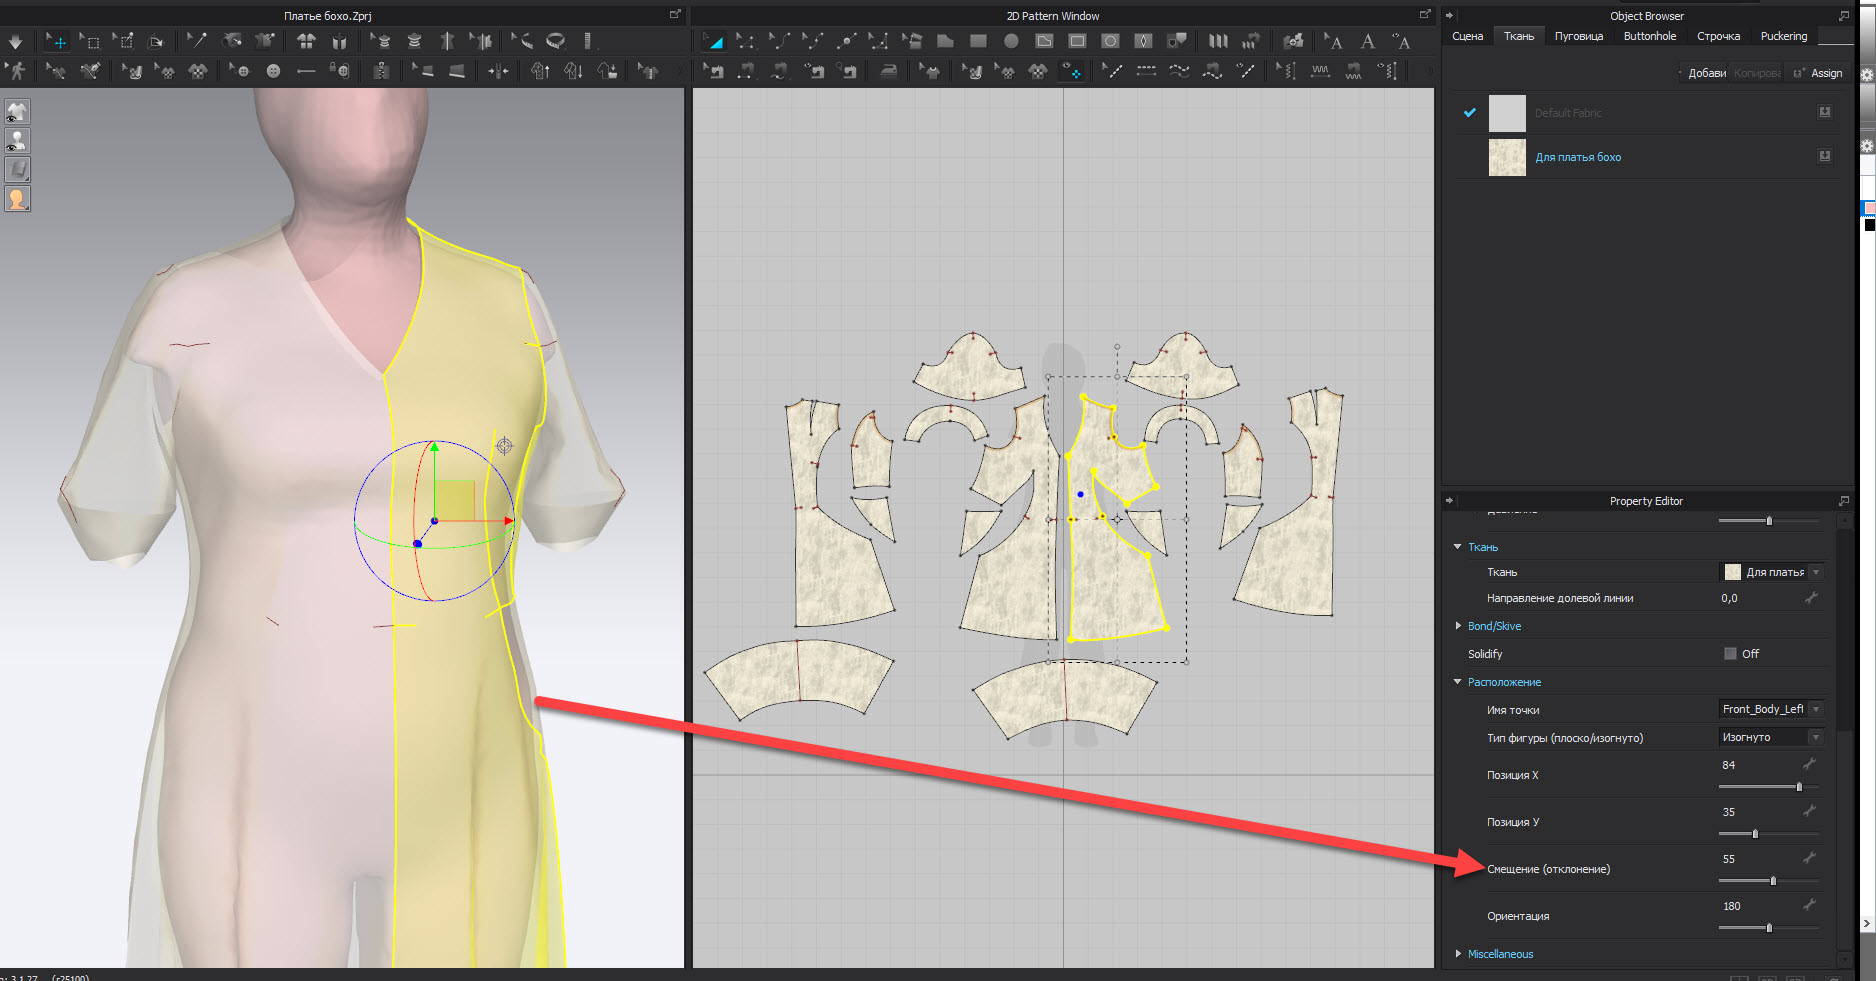
Task: Select the filled Rectangle pattern tool
Action: 978,41
